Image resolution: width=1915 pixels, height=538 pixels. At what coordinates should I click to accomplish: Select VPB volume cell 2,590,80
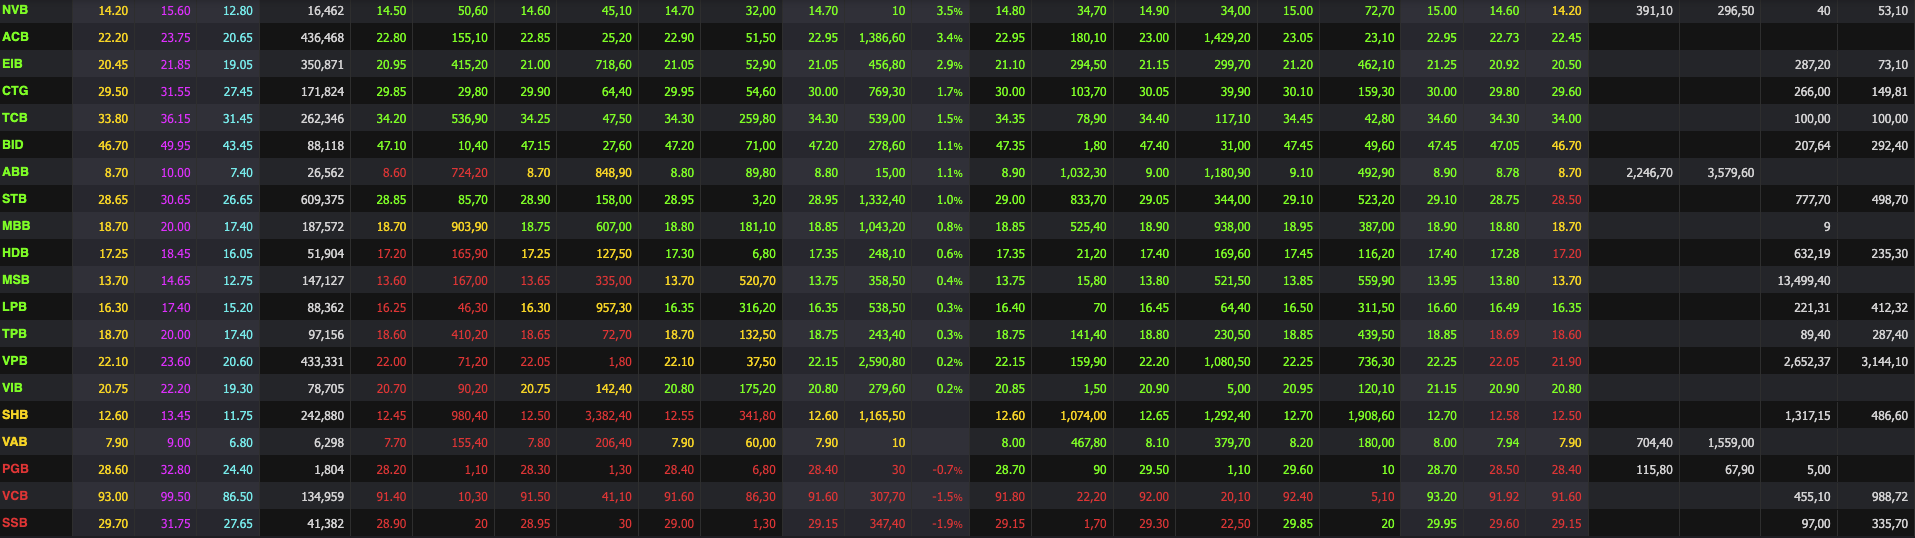point(881,362)
